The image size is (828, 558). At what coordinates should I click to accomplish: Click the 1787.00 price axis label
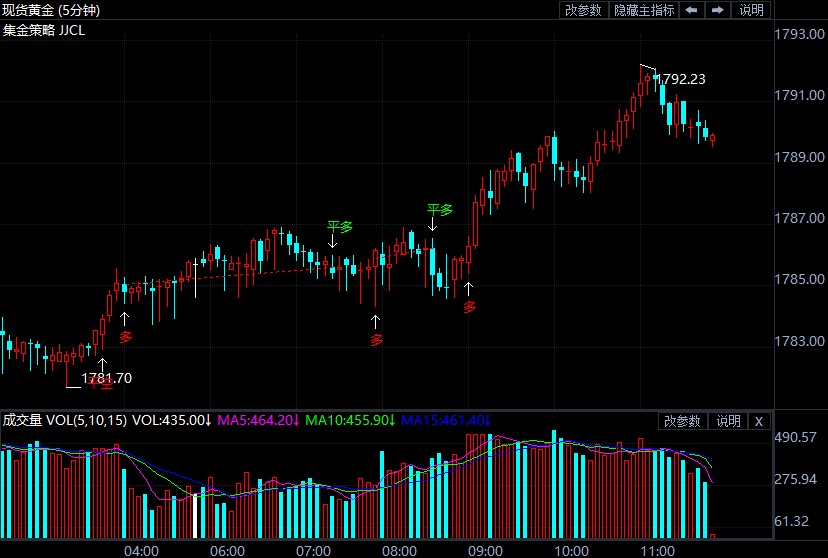pyautogui.click(x=799, y=218)
